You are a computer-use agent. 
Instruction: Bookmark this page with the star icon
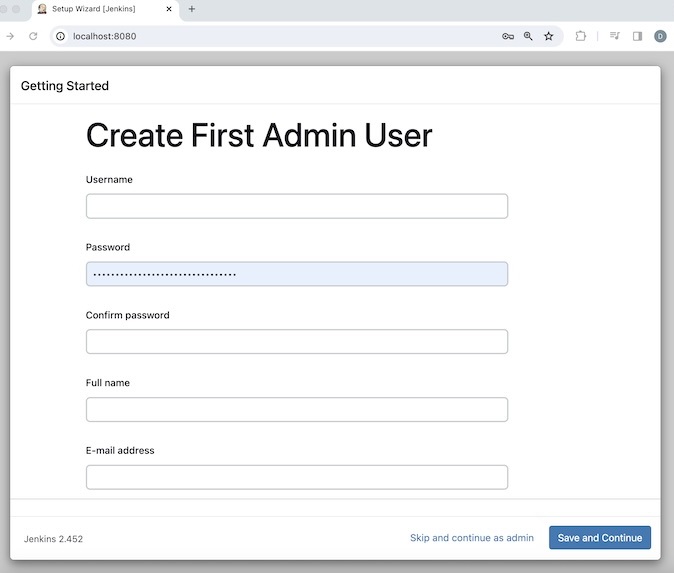549,36
